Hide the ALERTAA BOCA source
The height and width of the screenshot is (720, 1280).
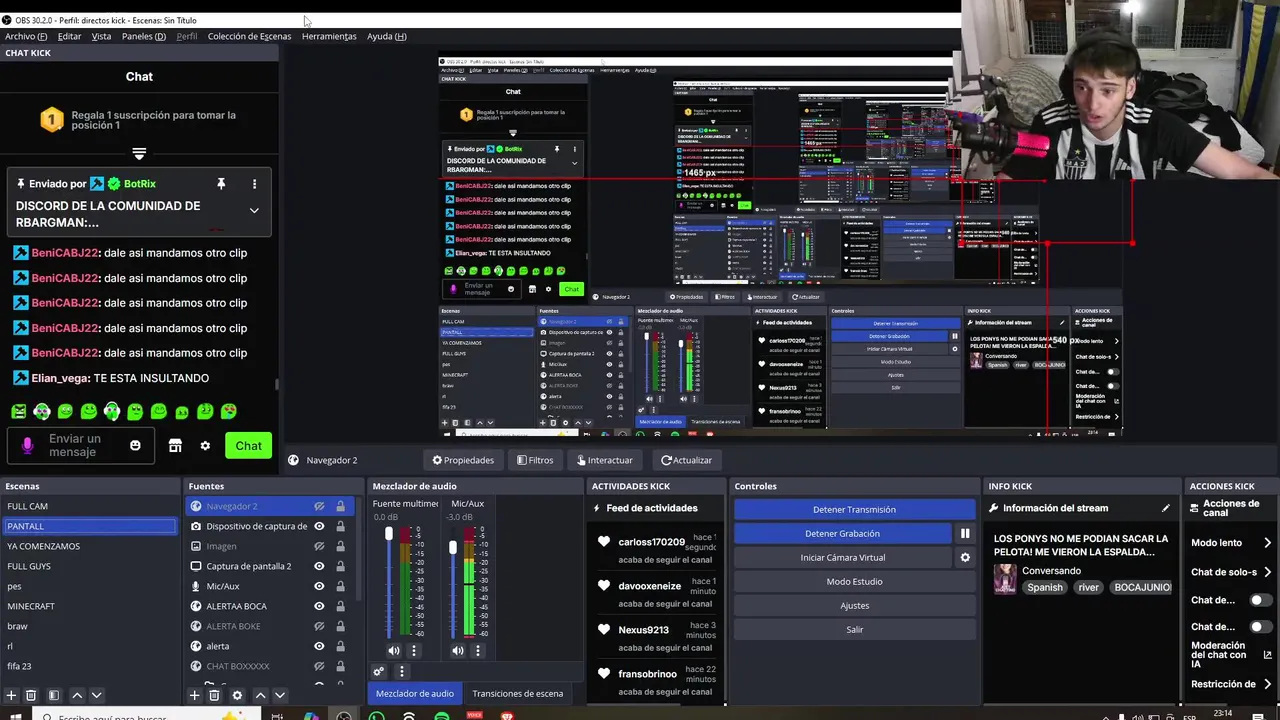click(x=319, y=606)
